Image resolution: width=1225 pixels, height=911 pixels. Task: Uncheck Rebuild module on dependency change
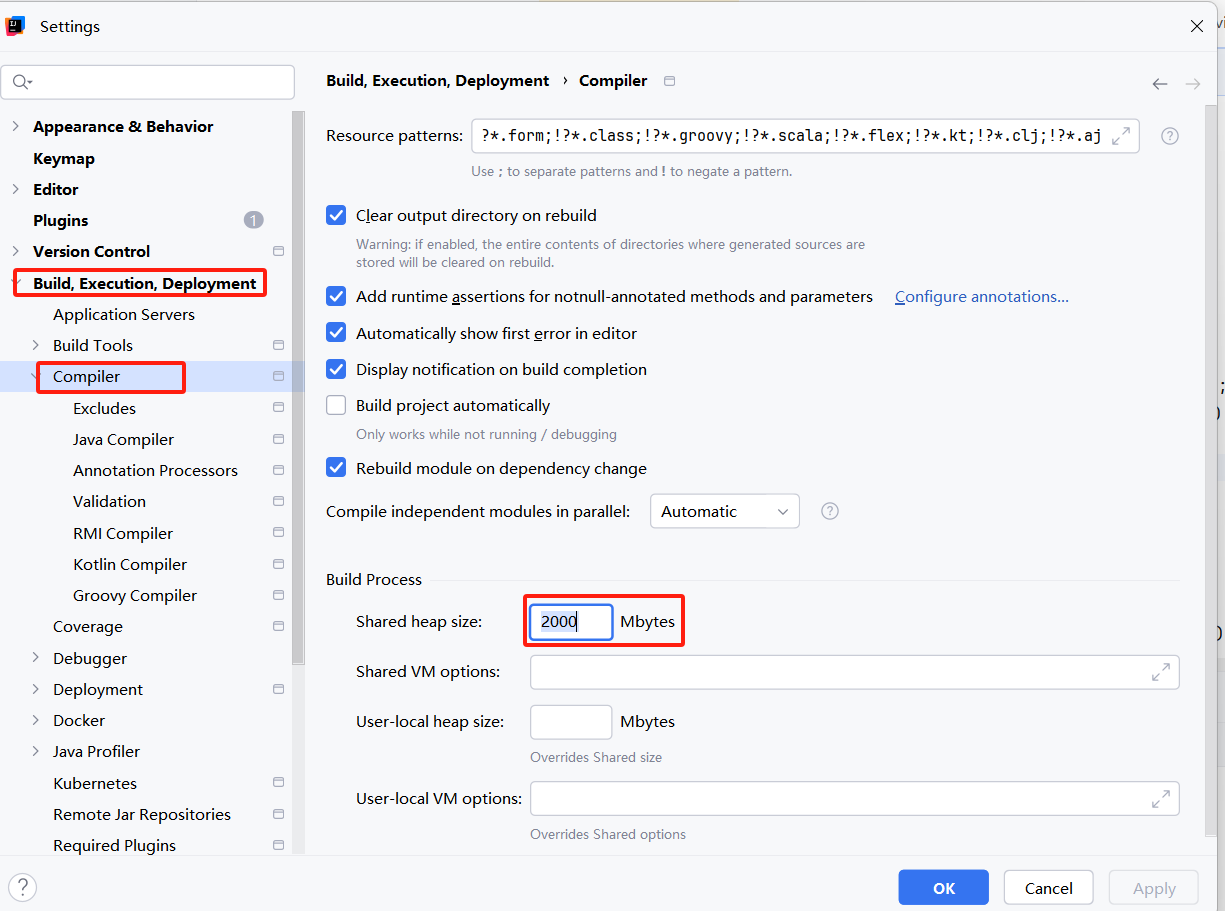pos(335,468)
